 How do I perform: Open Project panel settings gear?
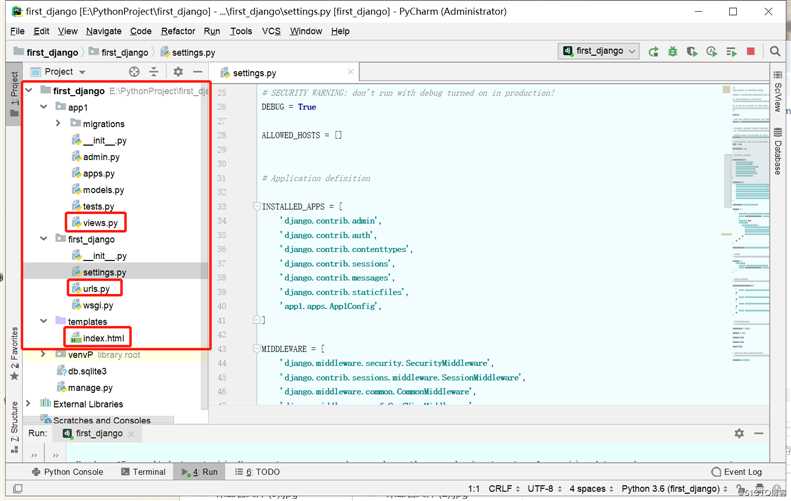pyautogui.click(x=178, y=72)
